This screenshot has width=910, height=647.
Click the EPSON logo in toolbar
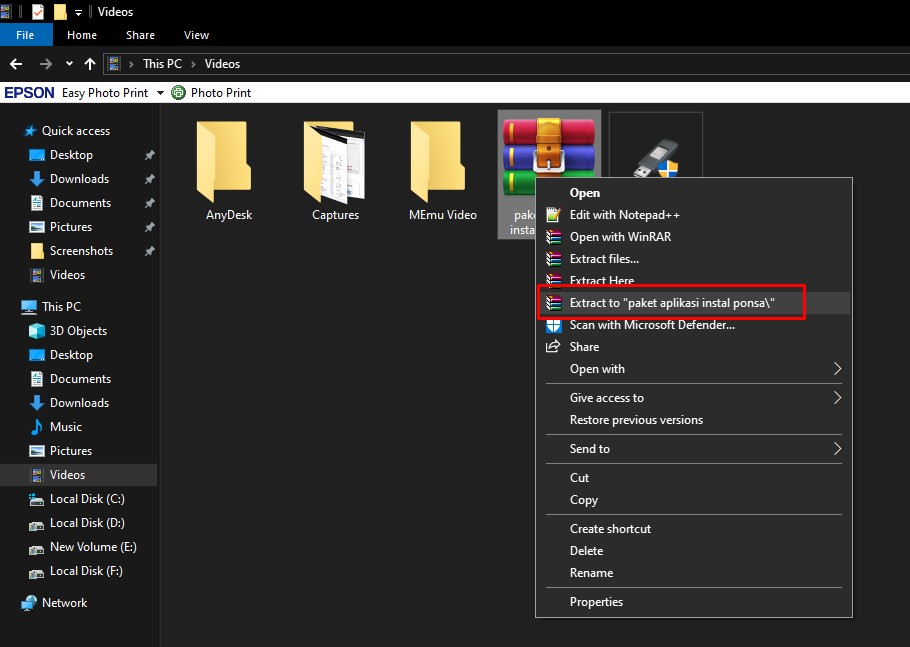[x=29, y=93]
